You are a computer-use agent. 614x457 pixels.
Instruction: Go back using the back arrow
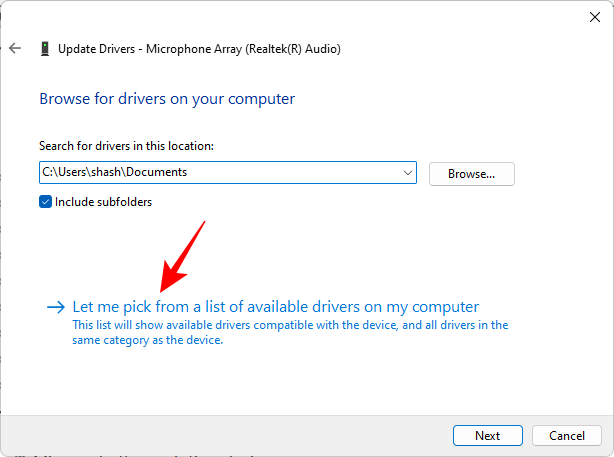click(x=15, y=48)
